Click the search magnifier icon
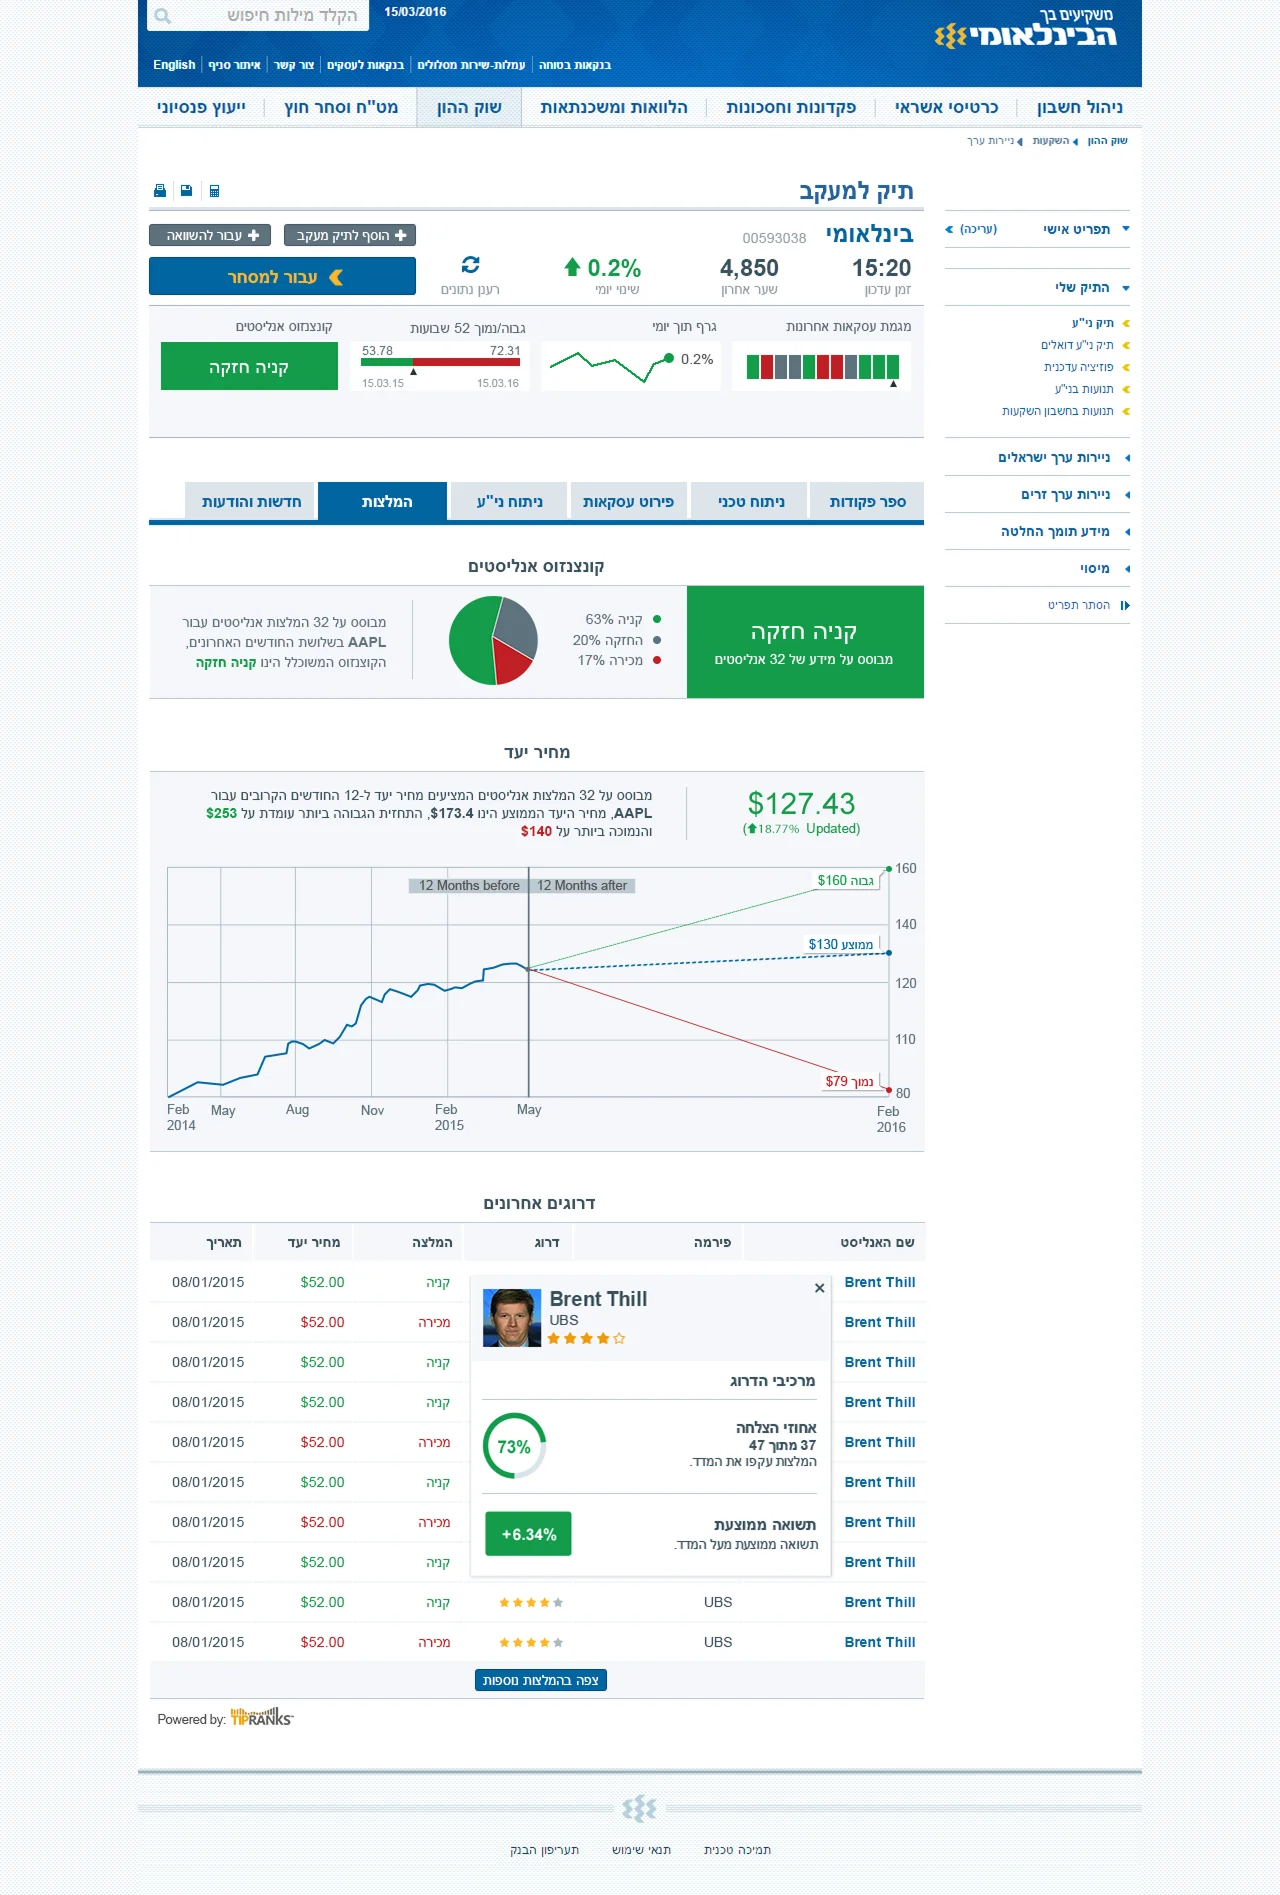This screenshot has width=1280, height=1895. [163, 16]
